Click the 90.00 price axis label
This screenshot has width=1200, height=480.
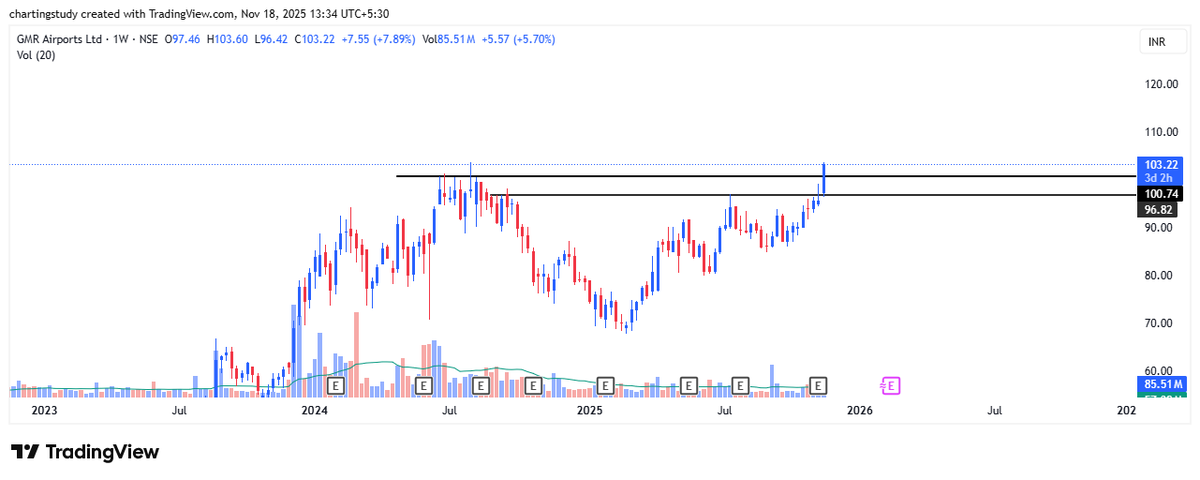tap(1158, 228)
